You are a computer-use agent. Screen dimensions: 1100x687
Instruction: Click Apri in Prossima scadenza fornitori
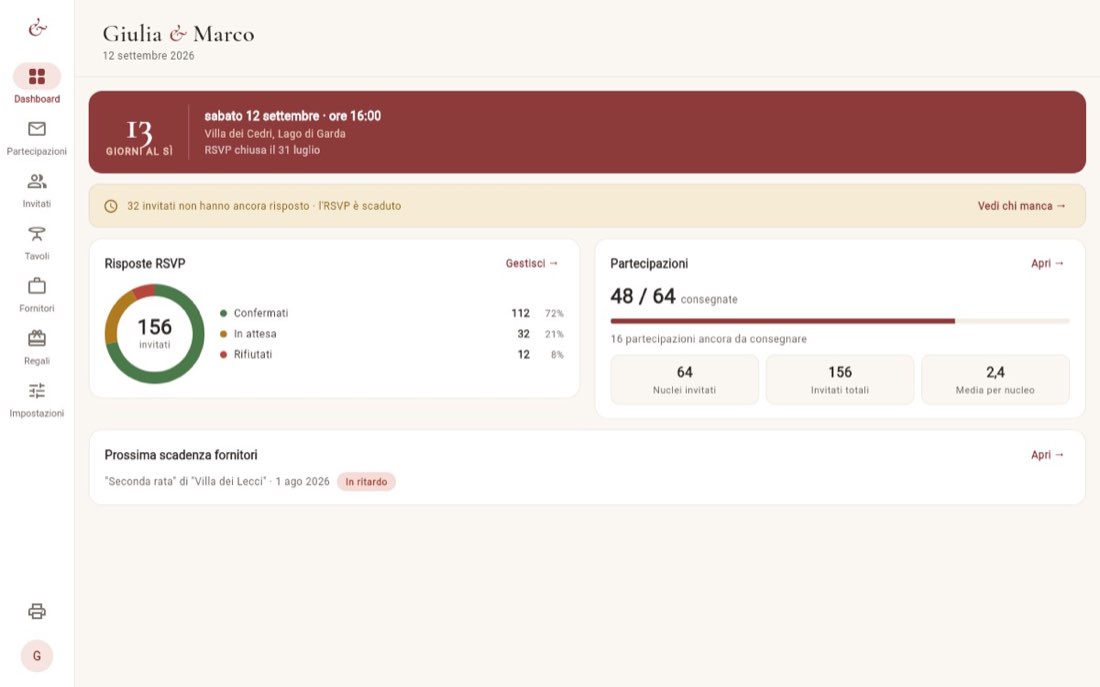tap(1047, 455)
